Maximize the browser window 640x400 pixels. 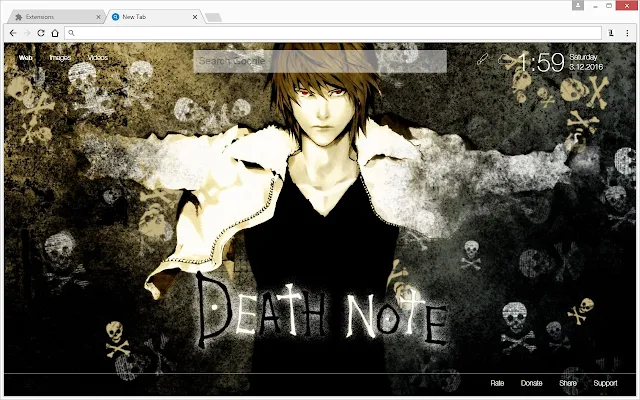point(609,6)
